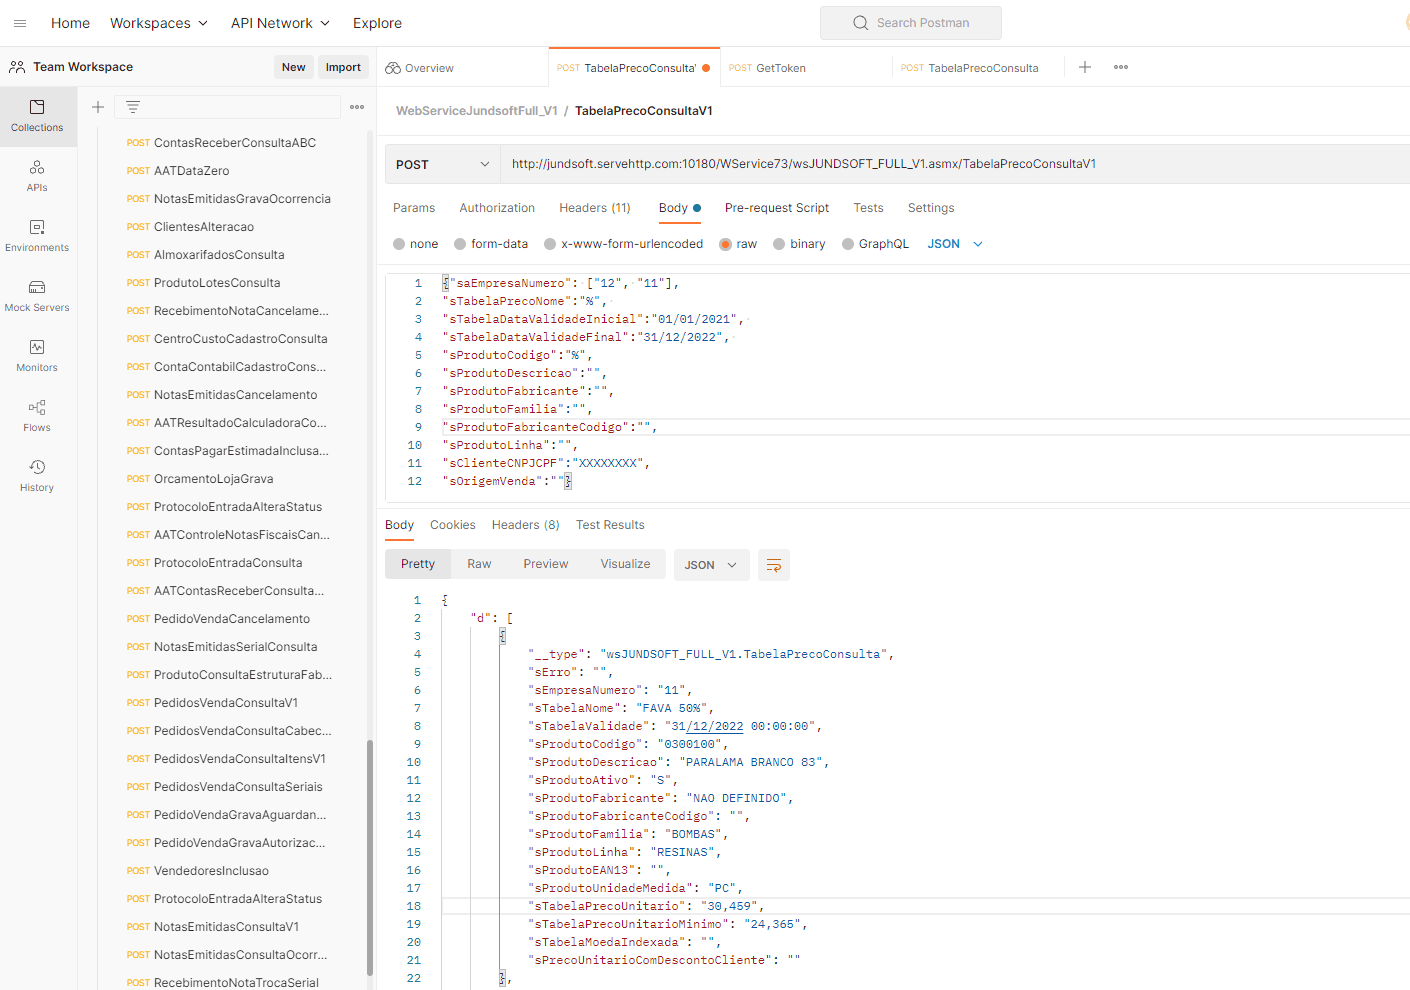Viewport: 1410px width, 990px height.
Task: Open response Test Results tab
Action: click(610, 525)
